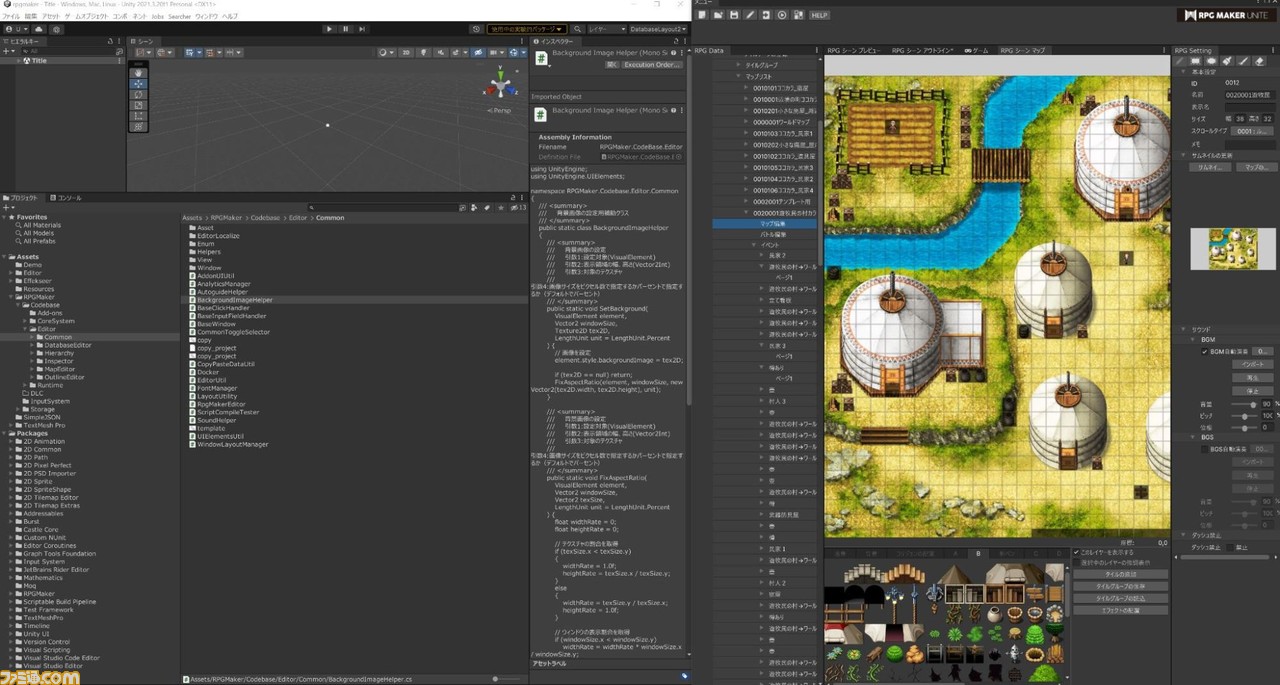This screenshot has width=1280, height=685.
Task: Open the Searcher menu in Unity menu bar
Action: click(x=178, y=17)
